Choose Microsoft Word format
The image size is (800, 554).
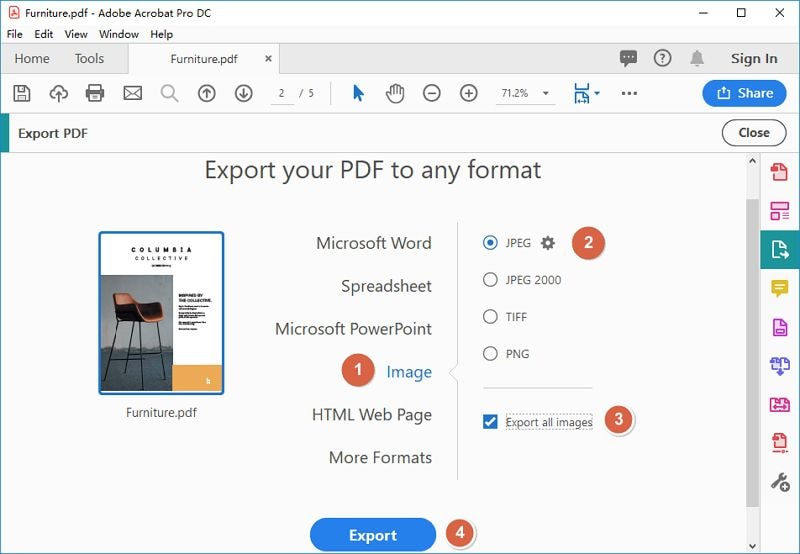click(x=374, y=243)
